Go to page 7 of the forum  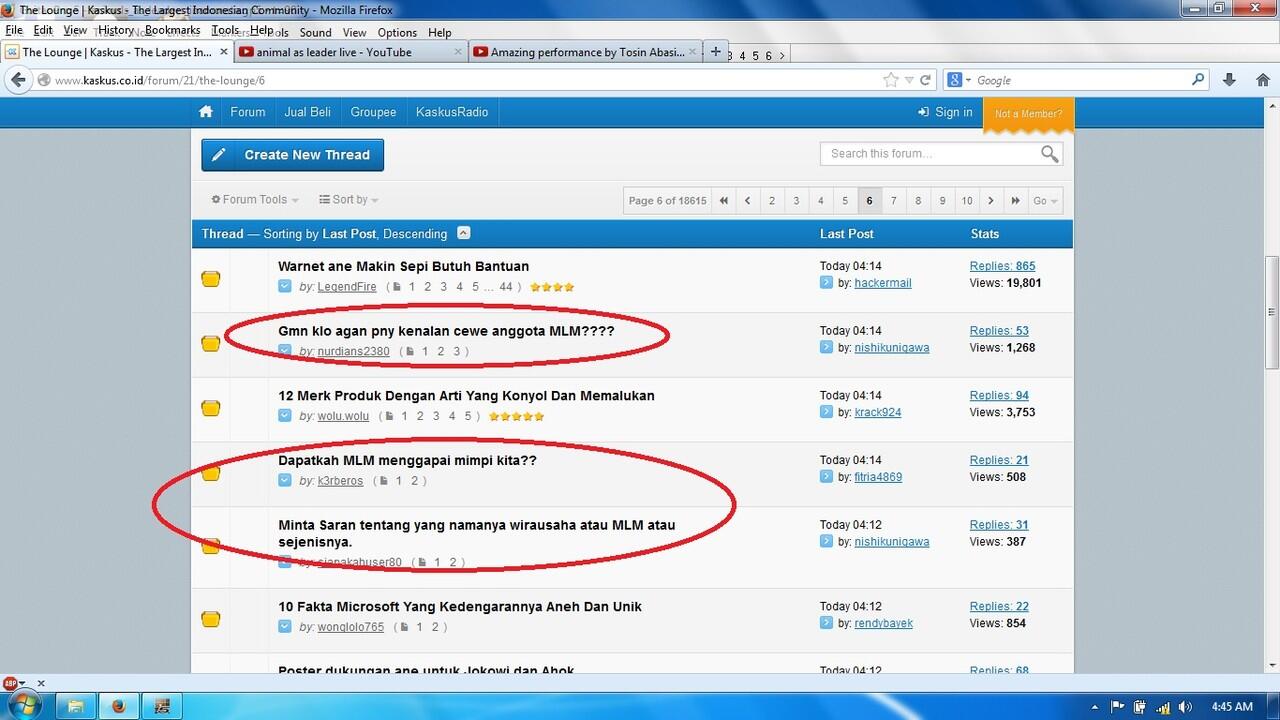click(x=894, y=200)
